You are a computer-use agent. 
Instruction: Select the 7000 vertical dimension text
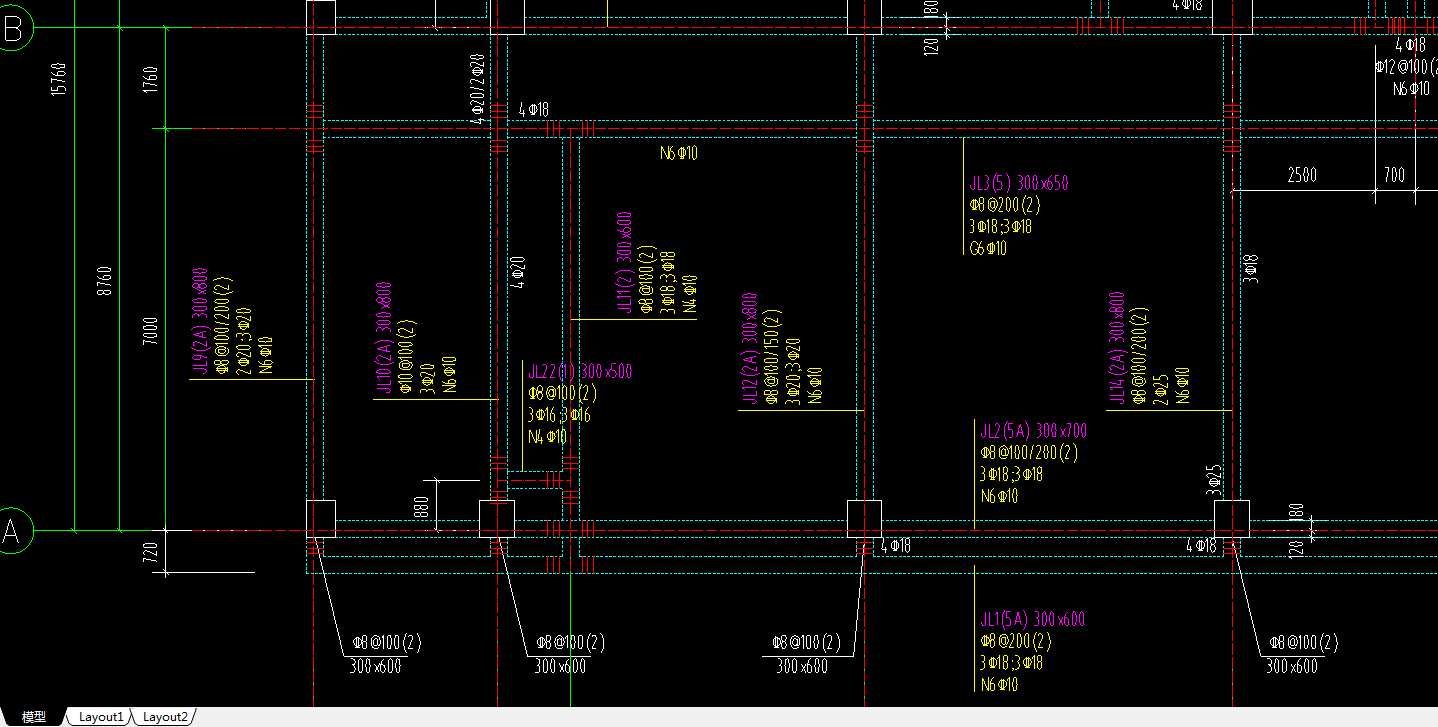click(x=151, y=330)
